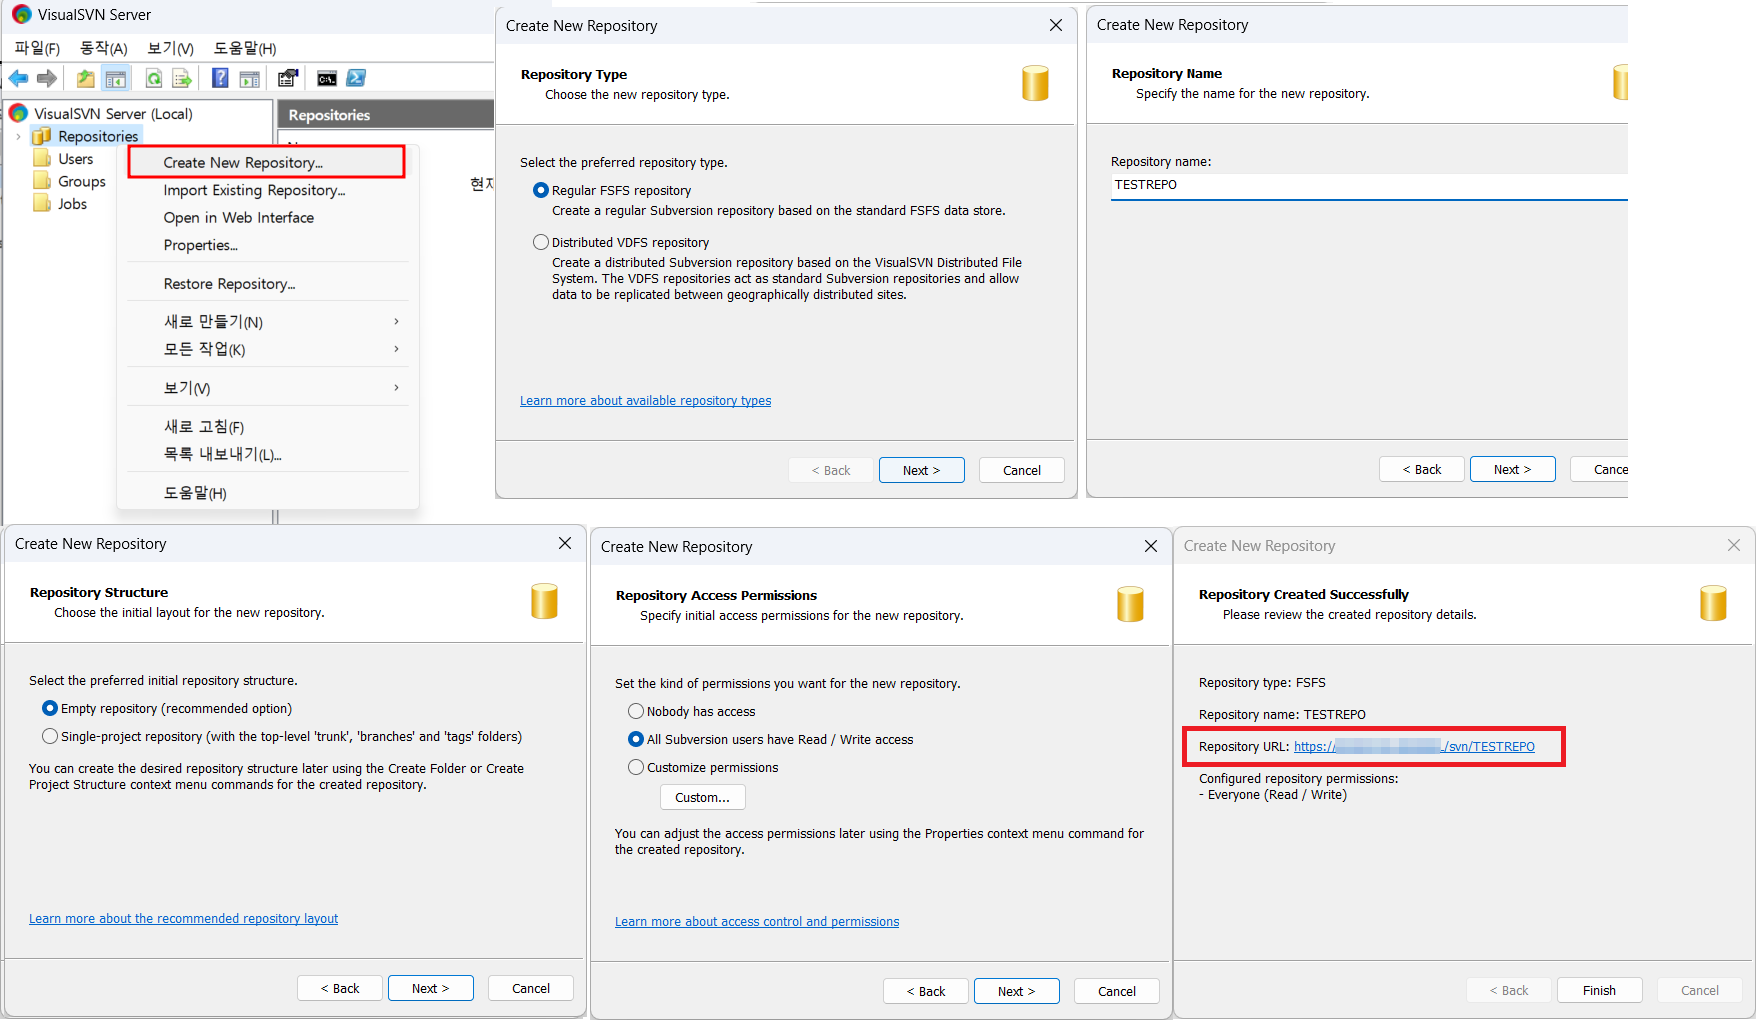This screenshot has height=1026, width=1758.
Task: Click Cancel in the Repository Type dialog
Action: (x=1021, y=470)
